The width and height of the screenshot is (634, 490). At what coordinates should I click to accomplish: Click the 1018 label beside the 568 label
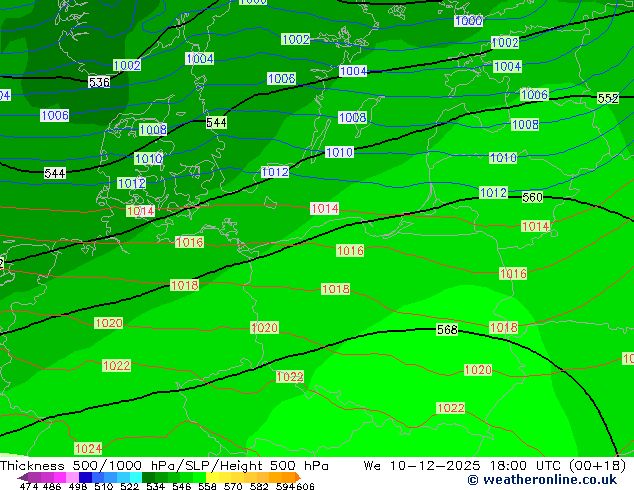[x=503, y=327]
